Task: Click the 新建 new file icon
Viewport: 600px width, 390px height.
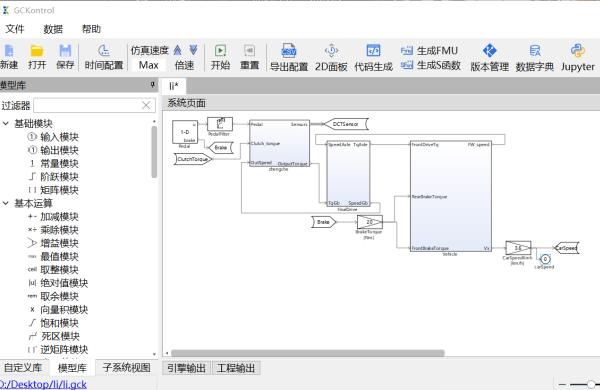Action: click(9, 51)
